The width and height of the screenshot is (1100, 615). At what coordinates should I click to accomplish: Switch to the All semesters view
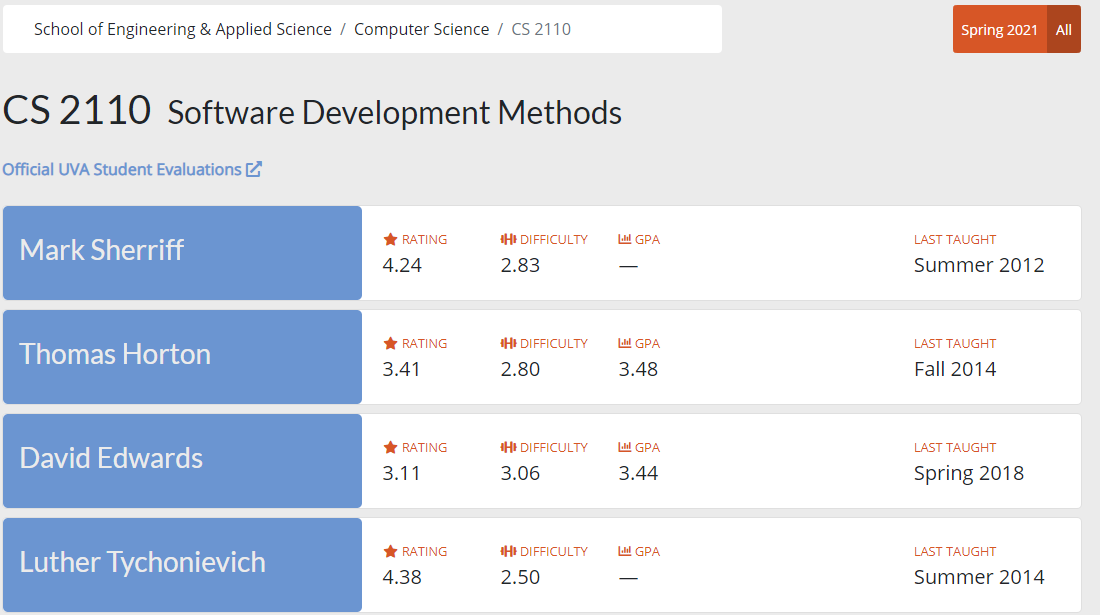1063,29
